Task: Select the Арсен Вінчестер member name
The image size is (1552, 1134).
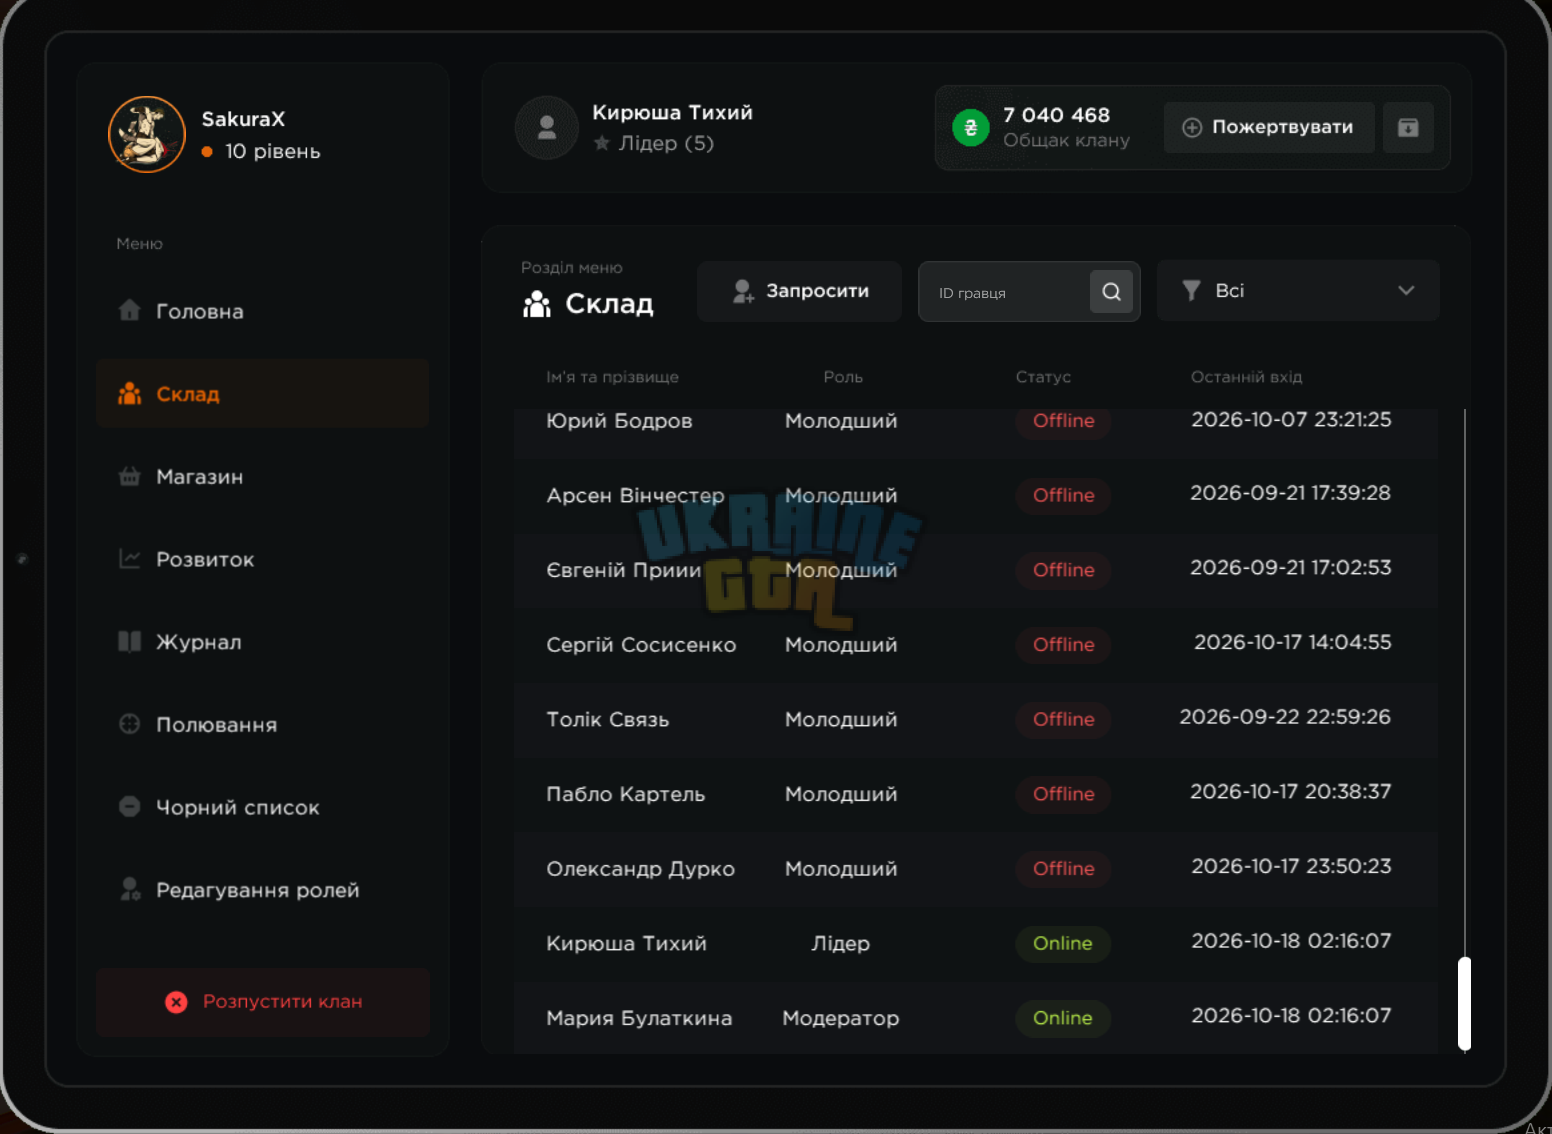Action: [635, 496]
